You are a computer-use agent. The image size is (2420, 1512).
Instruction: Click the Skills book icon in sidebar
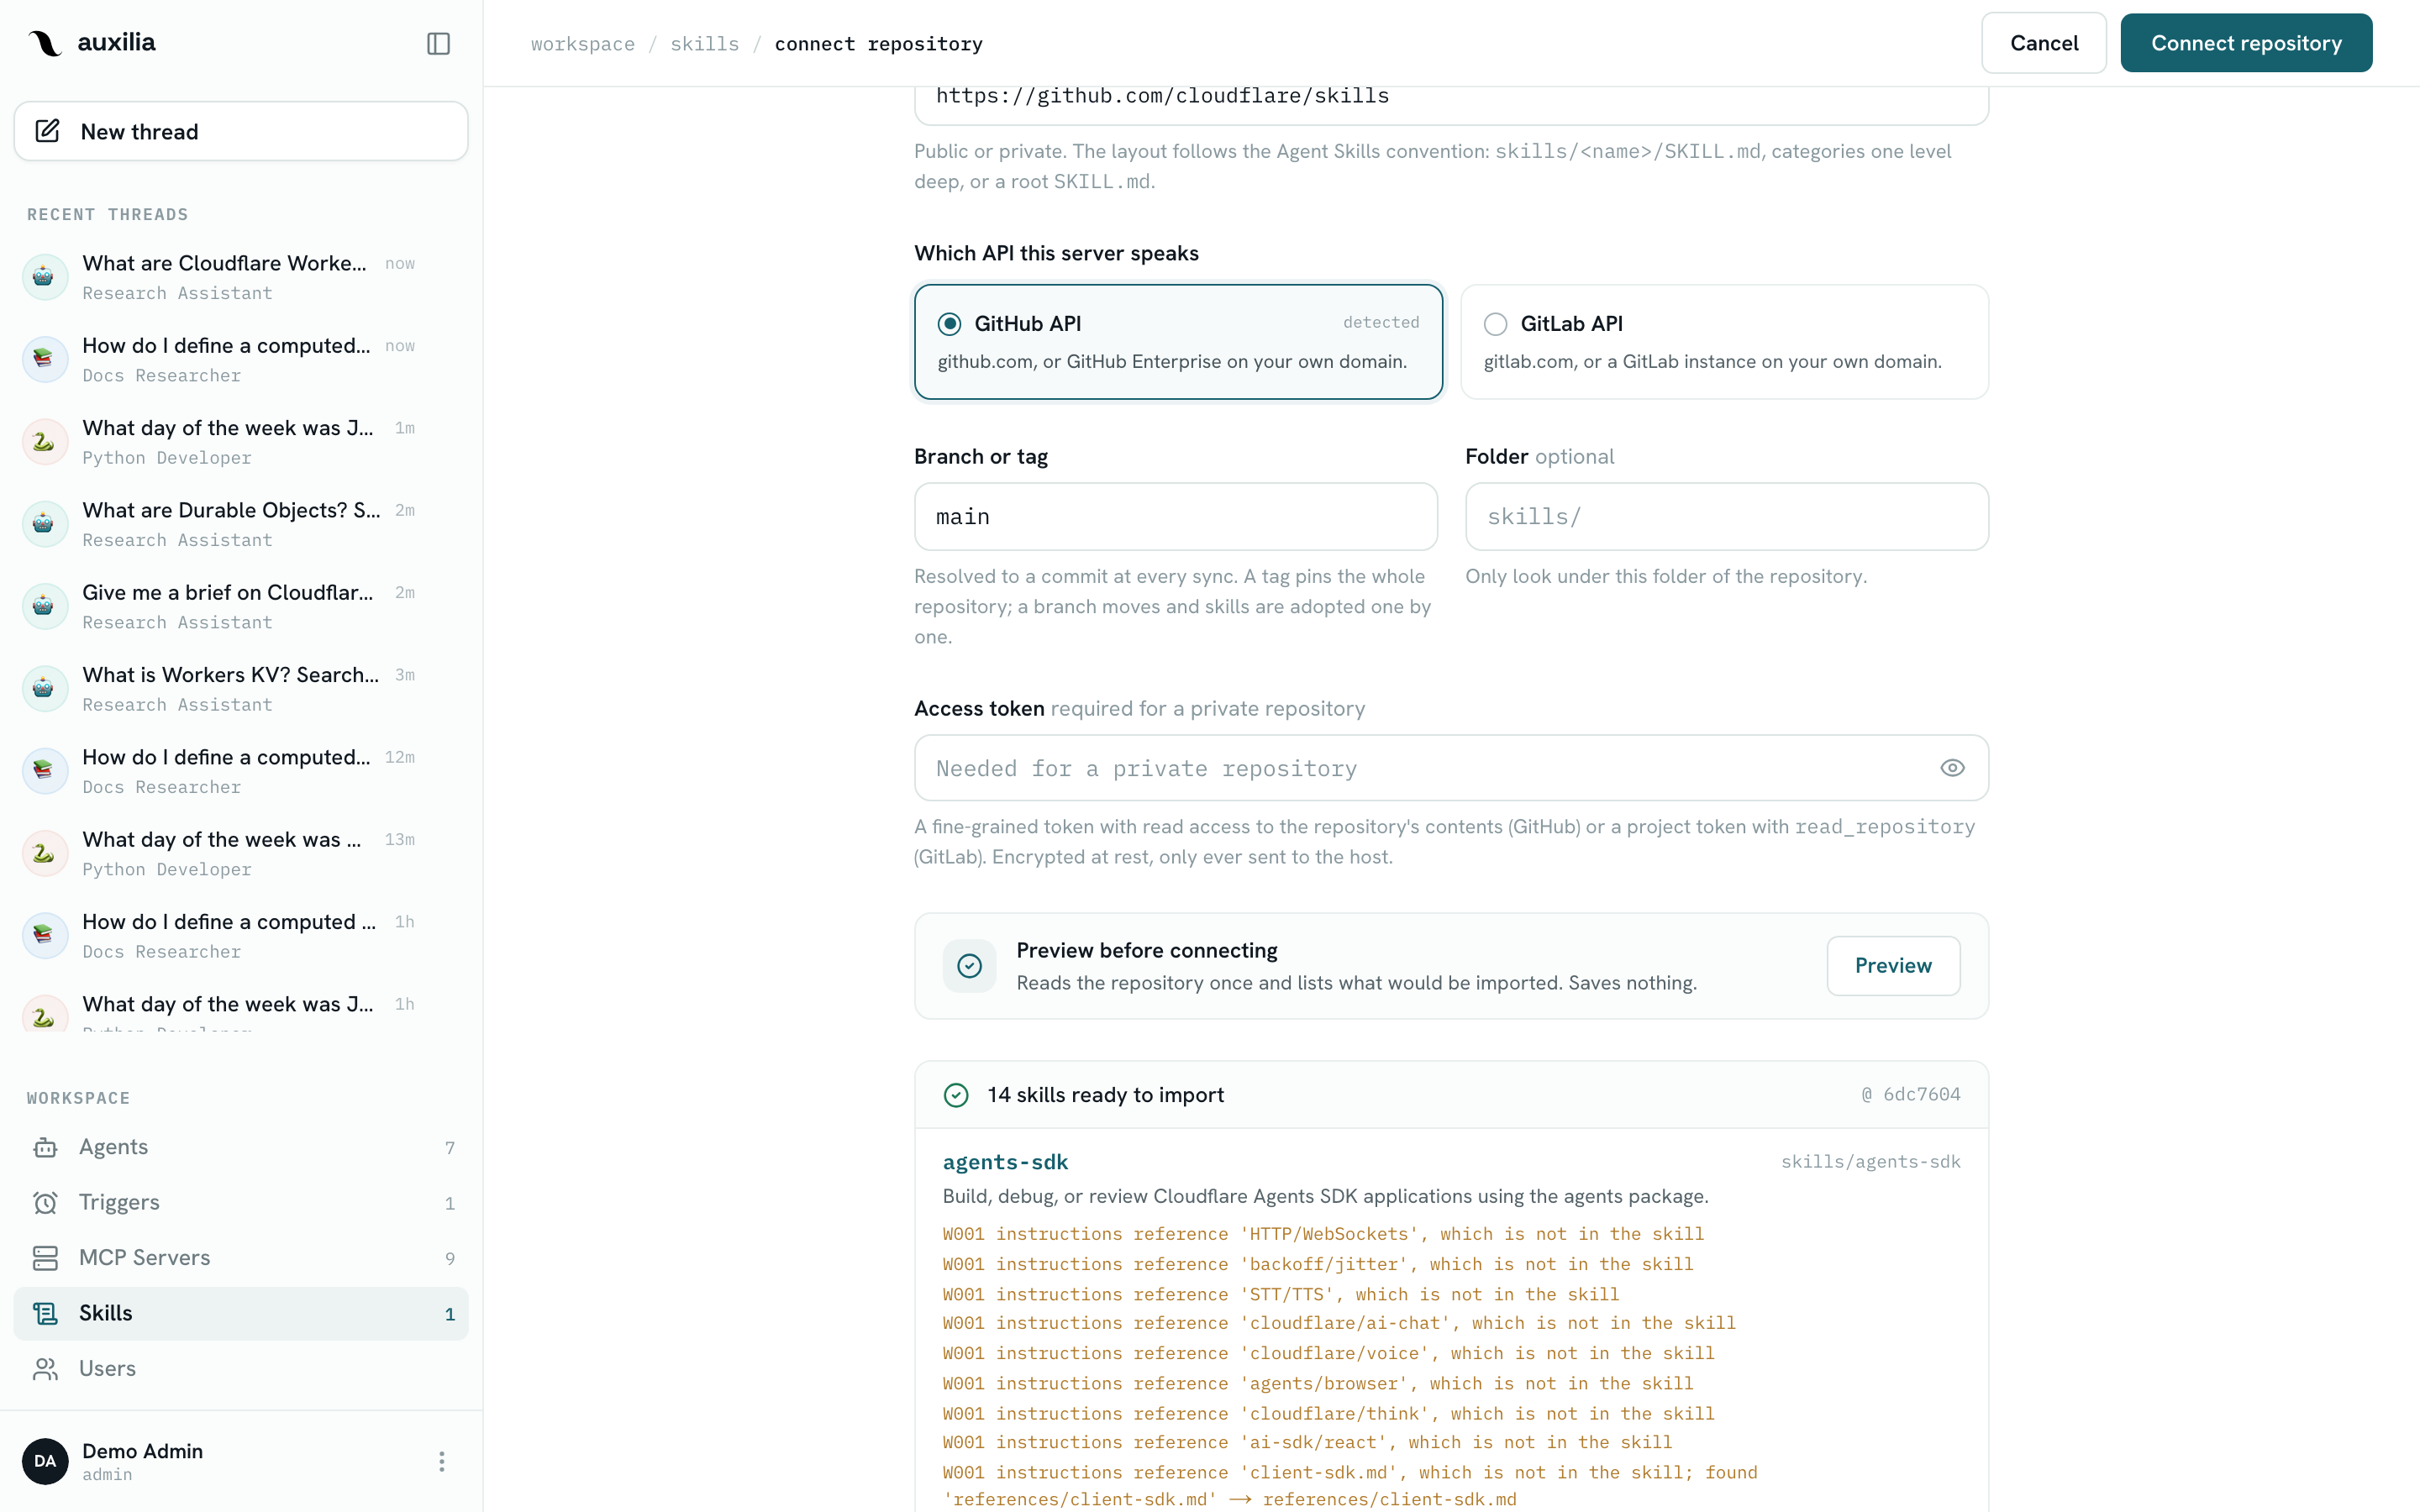click(45, 1313)
